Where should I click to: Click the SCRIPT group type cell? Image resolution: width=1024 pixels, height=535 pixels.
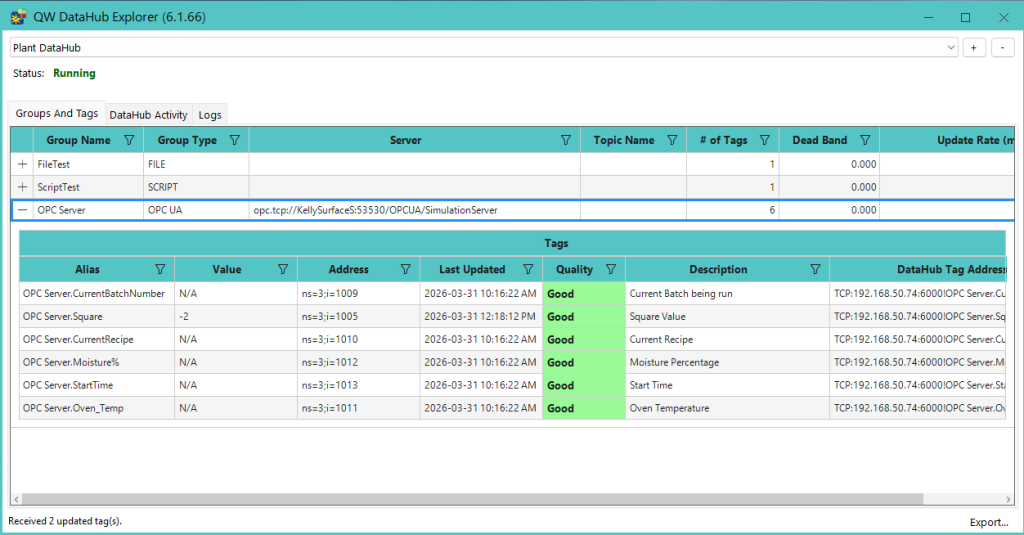click(x=196, y=187)
